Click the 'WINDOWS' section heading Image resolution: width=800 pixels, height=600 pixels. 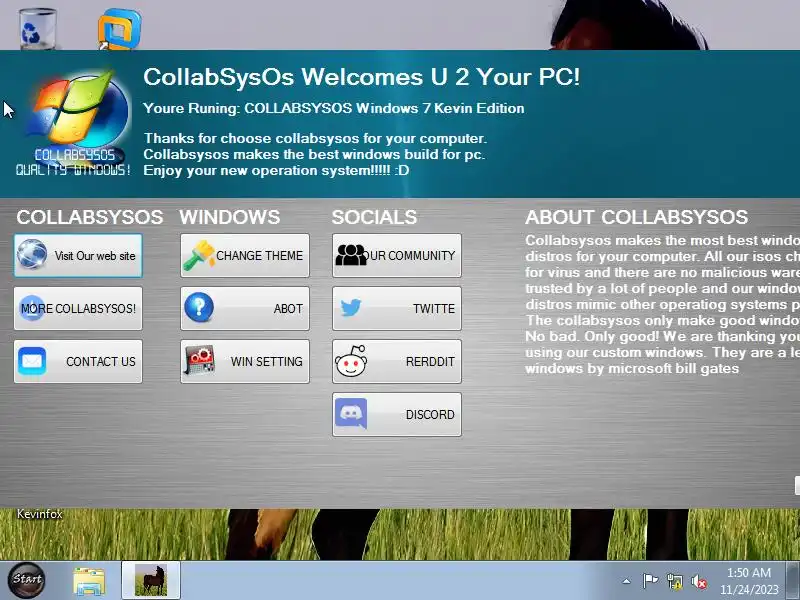[230, 217]
